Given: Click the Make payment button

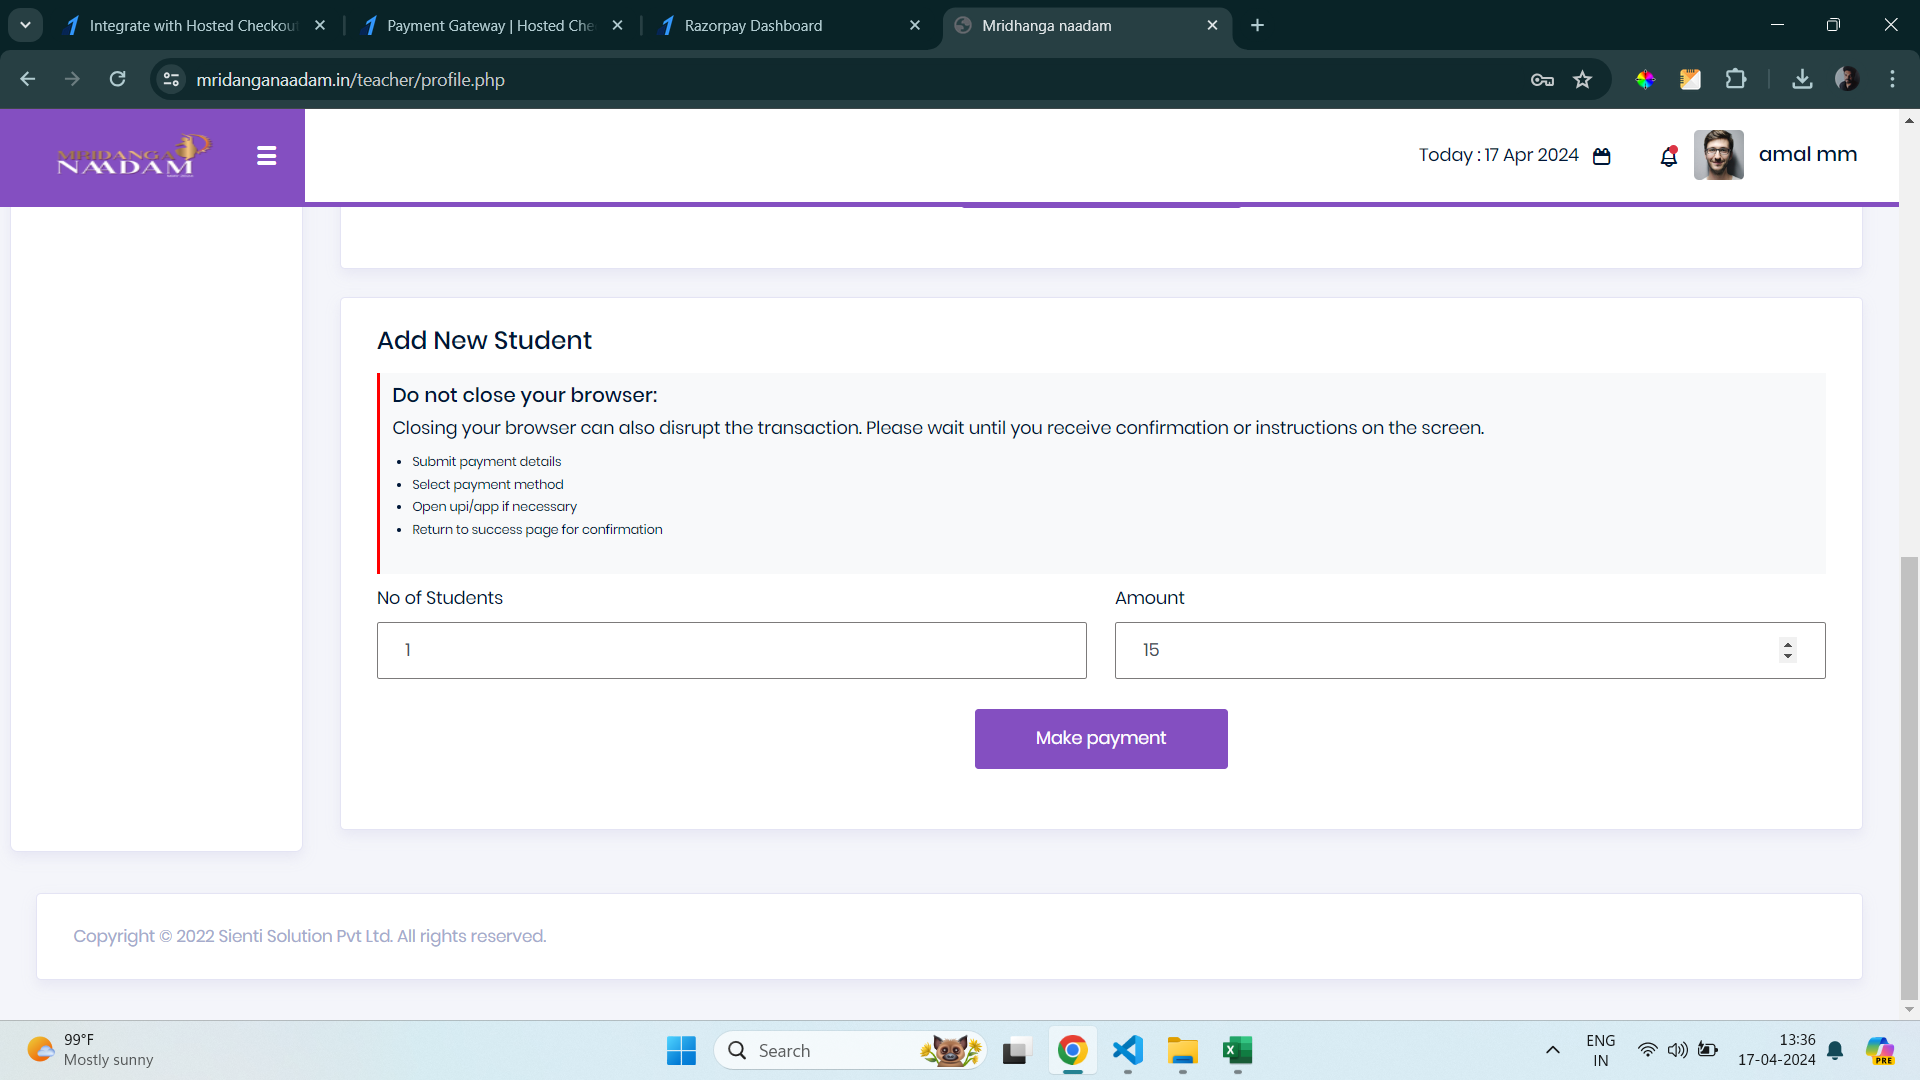Looking at the screenshot, I should pyautogui.click(x=1101, y=739).
